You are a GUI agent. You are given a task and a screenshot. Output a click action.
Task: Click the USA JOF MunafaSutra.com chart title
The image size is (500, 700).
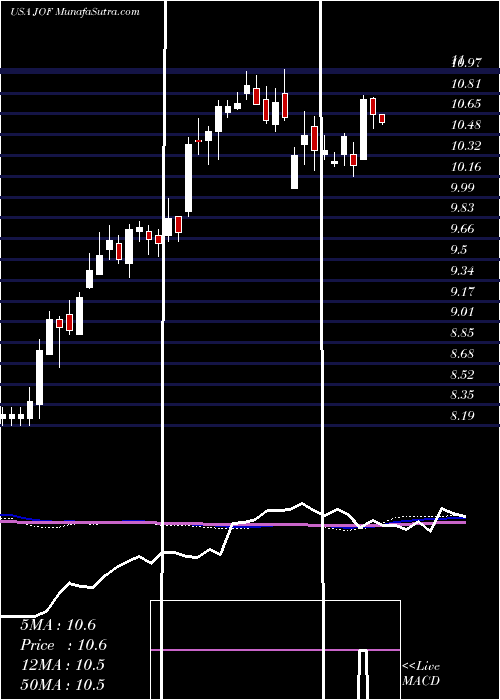[x=75, y=12]
